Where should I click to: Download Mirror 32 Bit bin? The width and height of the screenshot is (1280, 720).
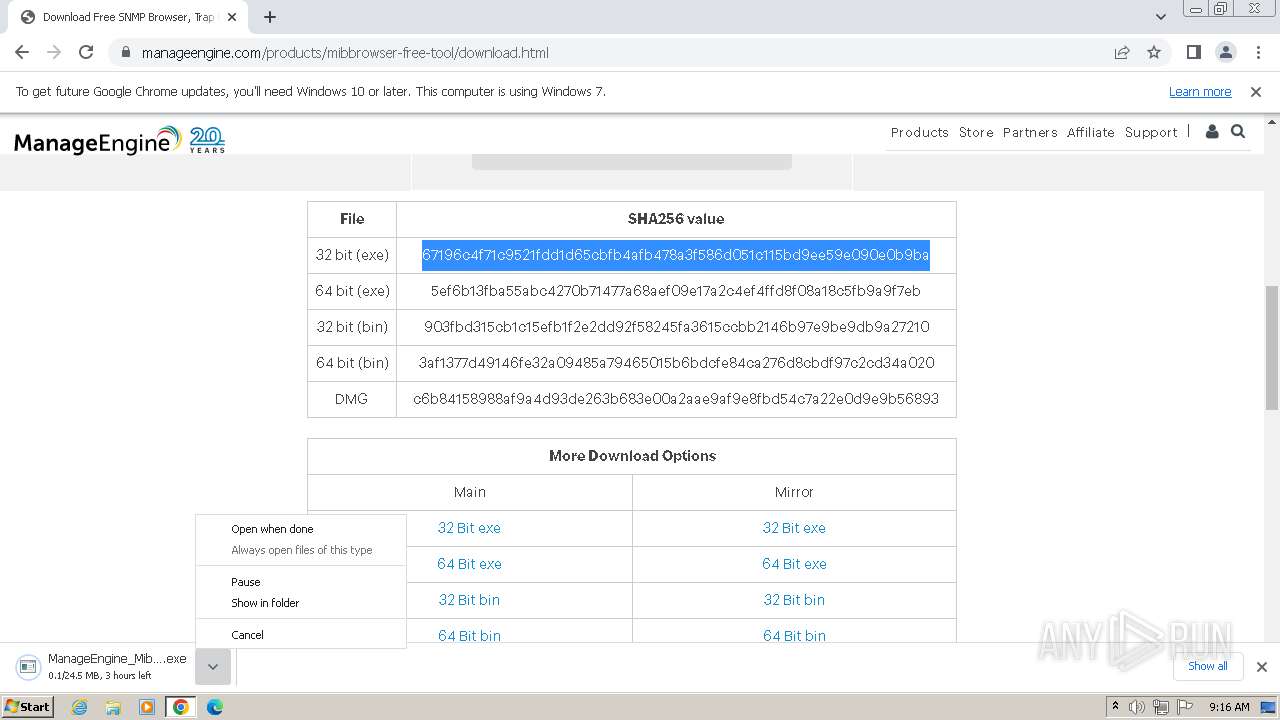pyautogui.click(x=794, y=600)
